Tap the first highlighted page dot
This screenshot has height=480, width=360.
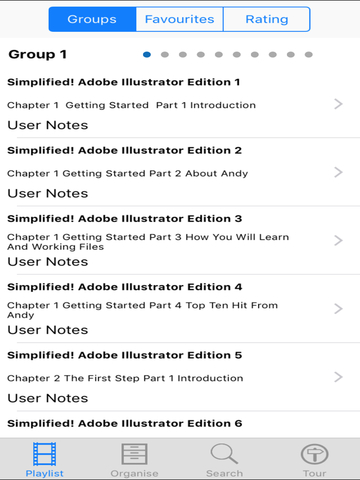point(147,55)
